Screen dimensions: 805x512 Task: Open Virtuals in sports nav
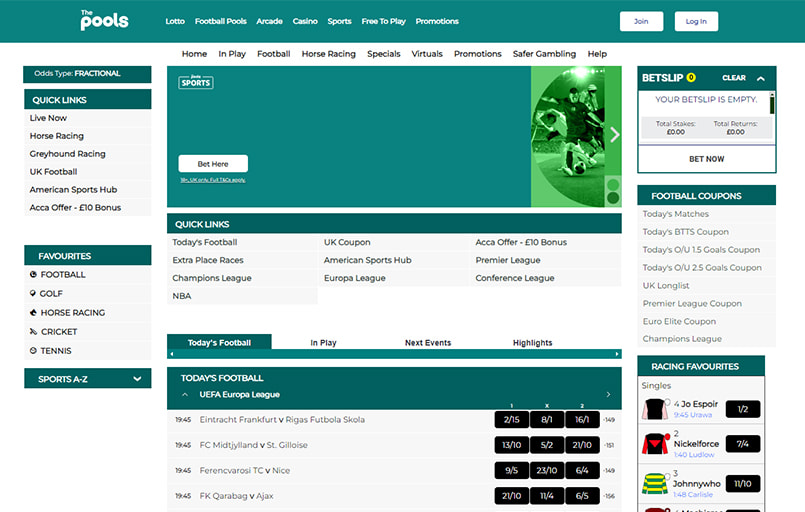(427, 53)
